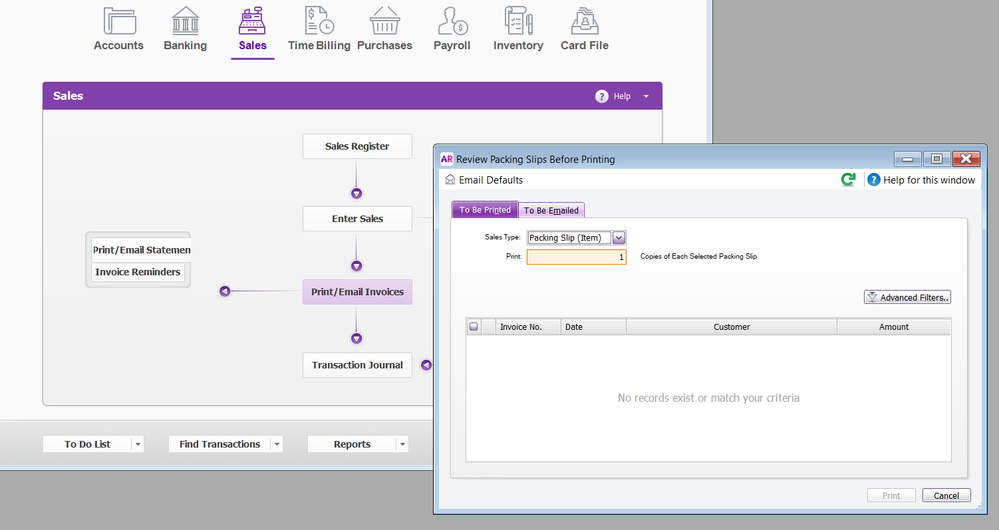Click the green refresh icon
Image resolution: width=999 pixels, height=530 pixels.
[848, 180]
